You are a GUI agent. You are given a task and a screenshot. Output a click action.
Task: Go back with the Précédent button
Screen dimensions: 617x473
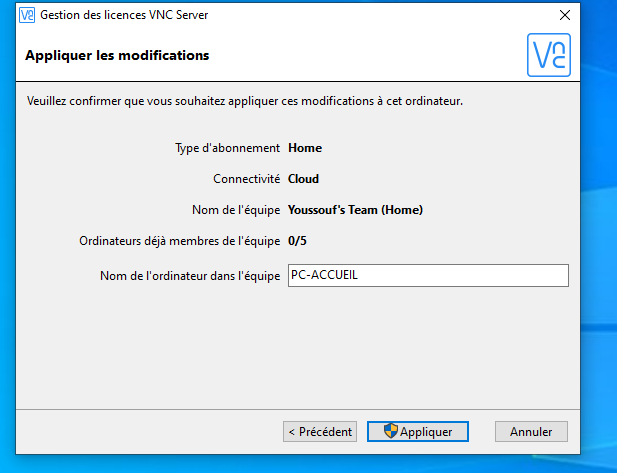[320, 432]
